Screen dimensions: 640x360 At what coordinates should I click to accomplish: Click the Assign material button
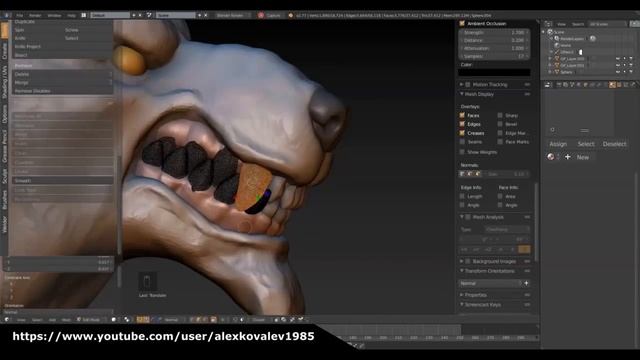[558, 144]
